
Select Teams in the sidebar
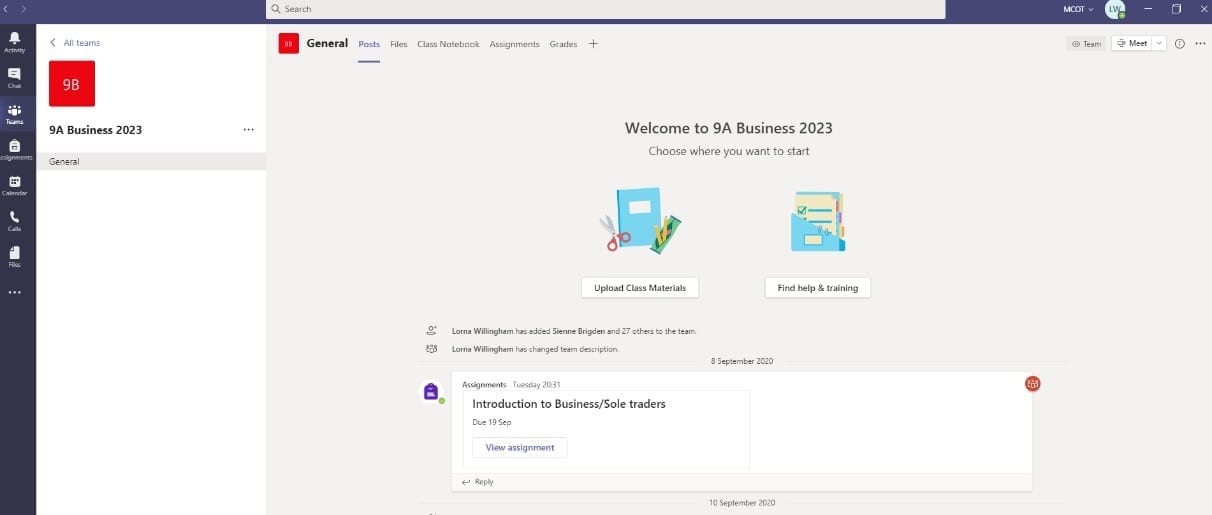point(14,114)
